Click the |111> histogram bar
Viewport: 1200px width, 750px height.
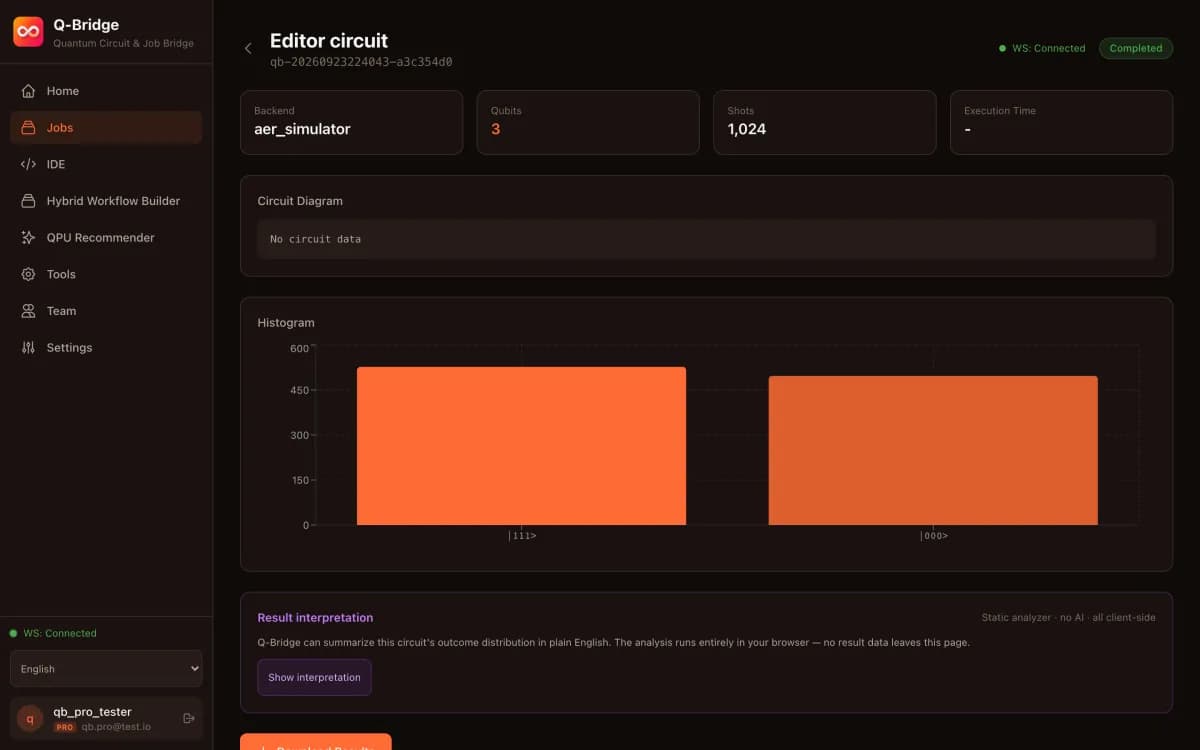521,446
